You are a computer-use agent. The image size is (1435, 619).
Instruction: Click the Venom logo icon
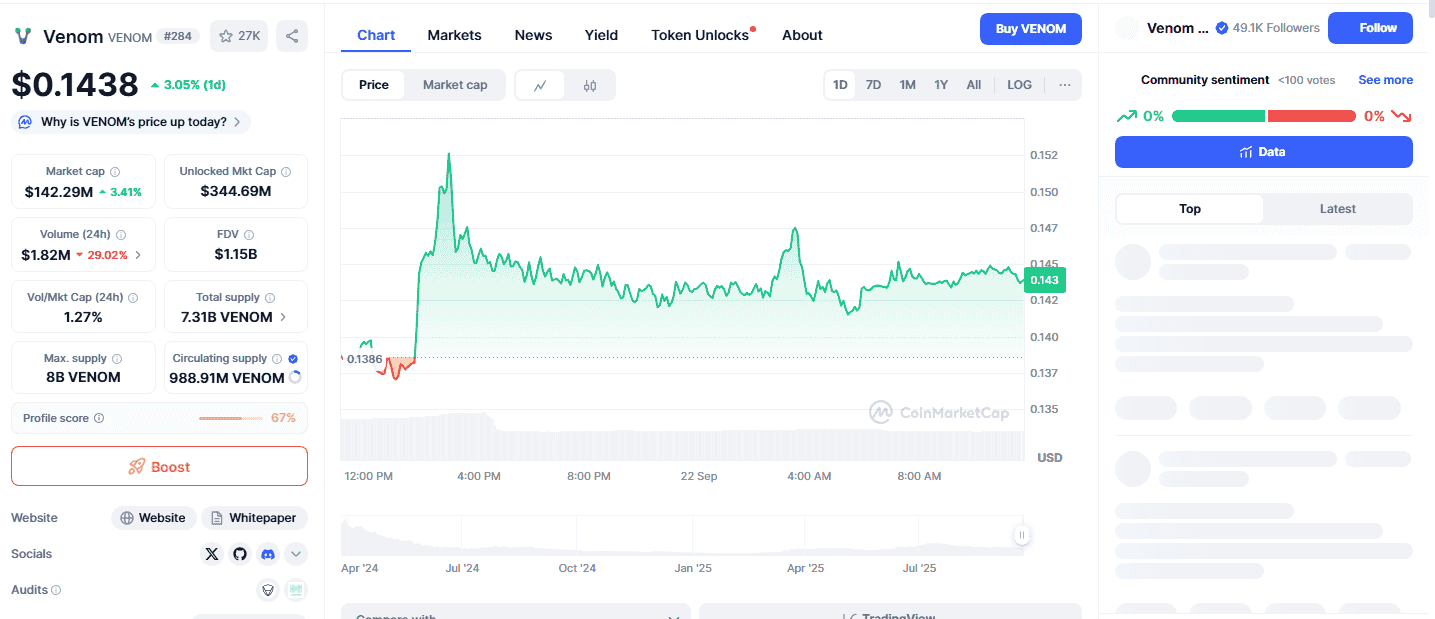coord(23,36)
